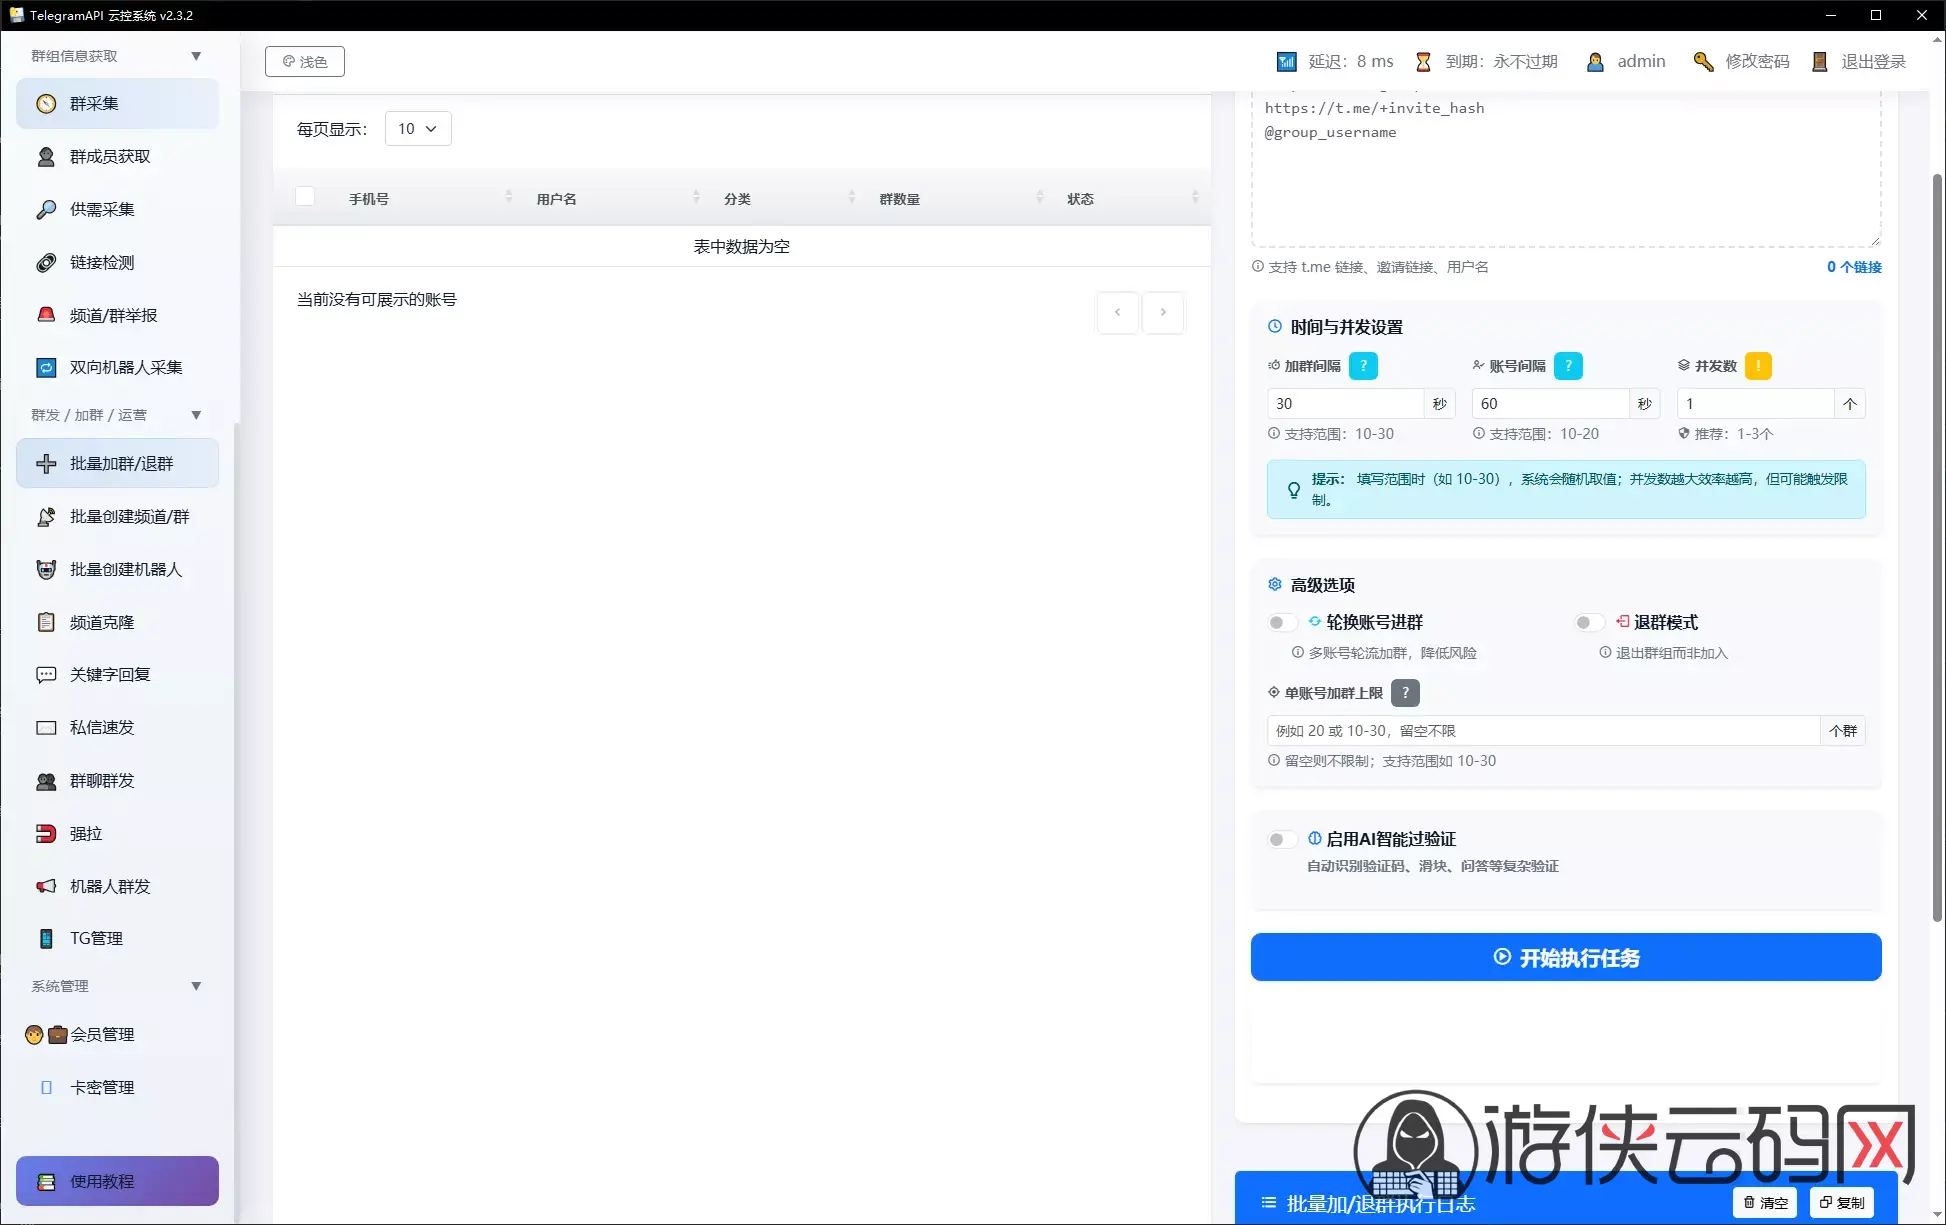Click the 链接检测 link icon
1946x1225 pixels.
pos(46,263)
